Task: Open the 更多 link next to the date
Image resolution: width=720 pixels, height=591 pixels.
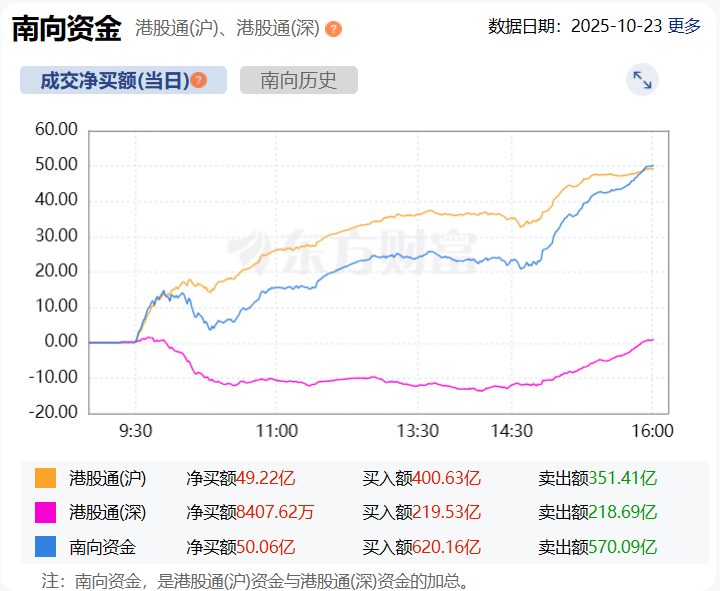Action: pos(684,26)
